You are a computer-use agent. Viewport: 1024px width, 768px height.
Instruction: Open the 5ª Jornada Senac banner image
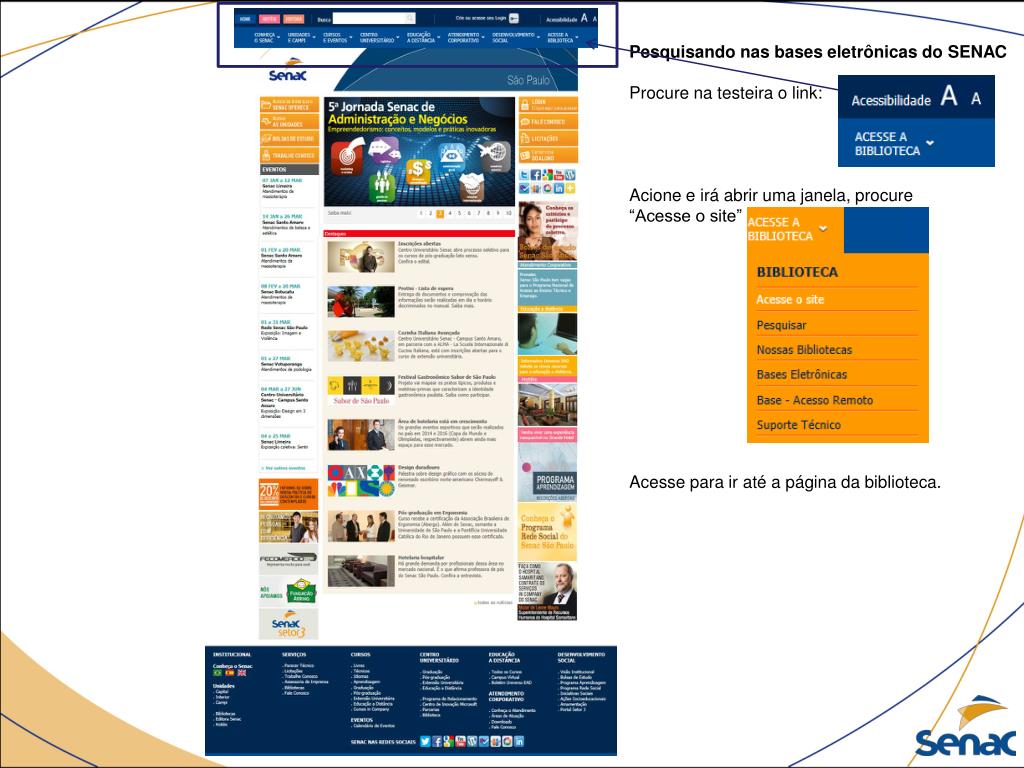[x=419, y=152]
